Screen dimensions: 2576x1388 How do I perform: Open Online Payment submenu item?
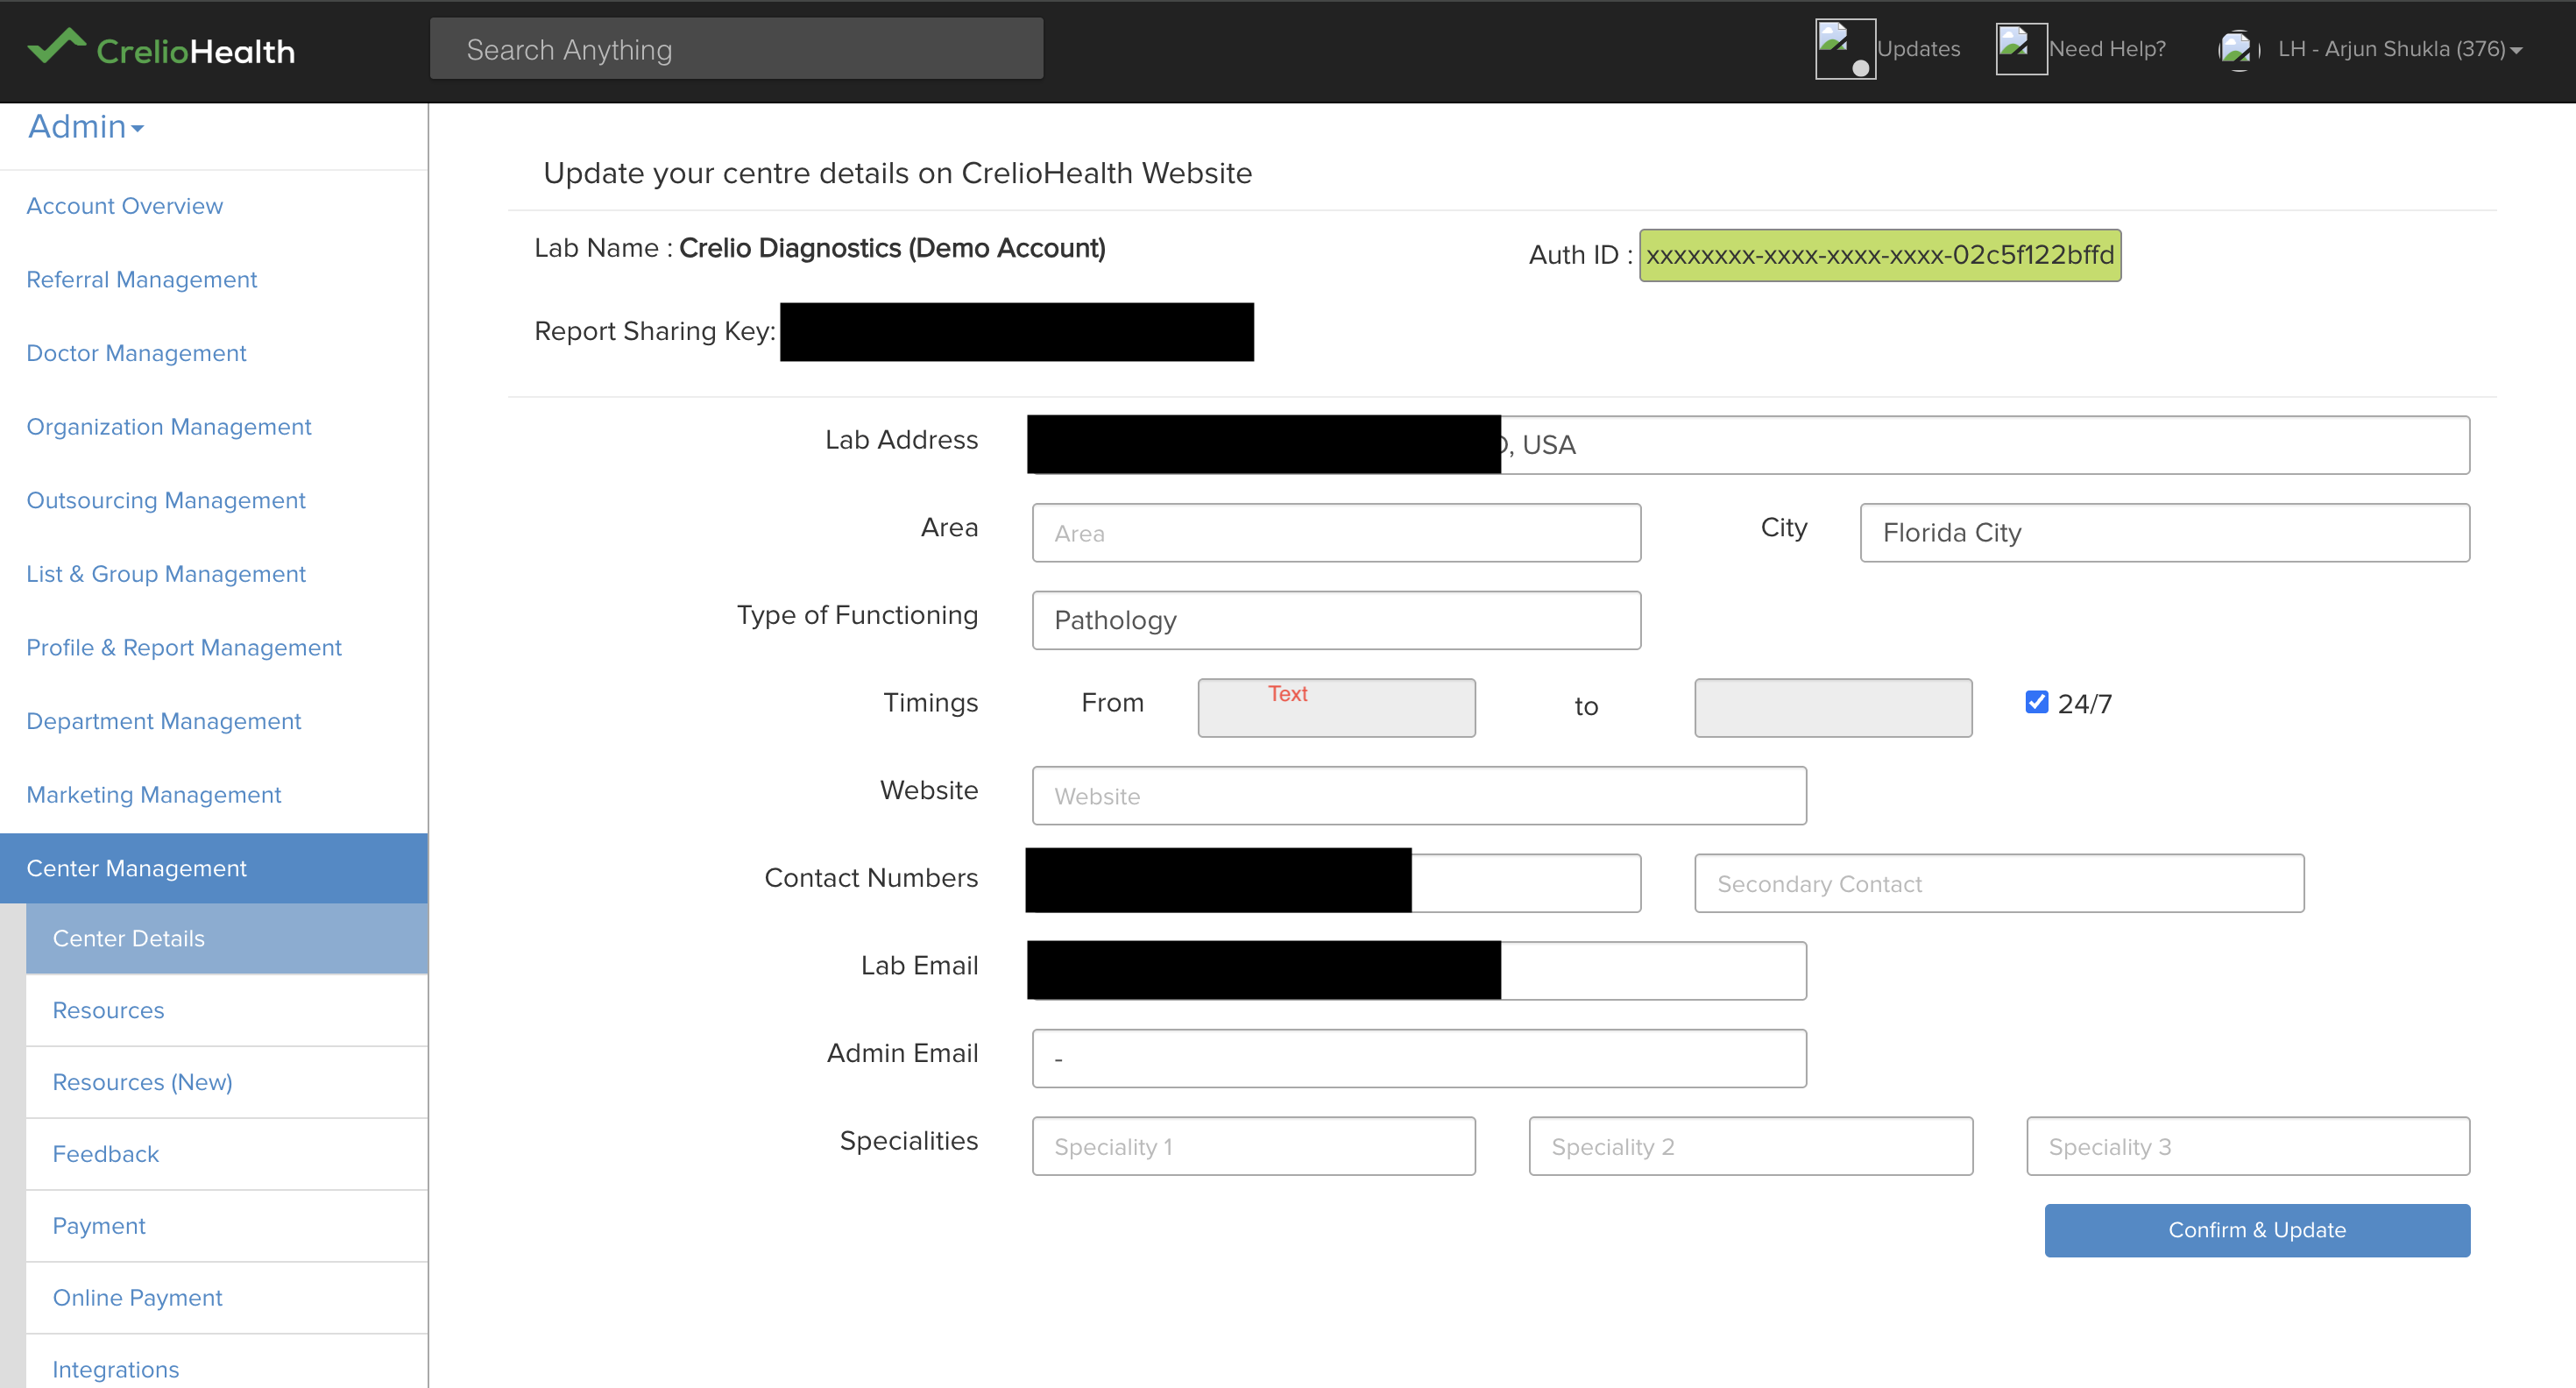point(227,1298)
